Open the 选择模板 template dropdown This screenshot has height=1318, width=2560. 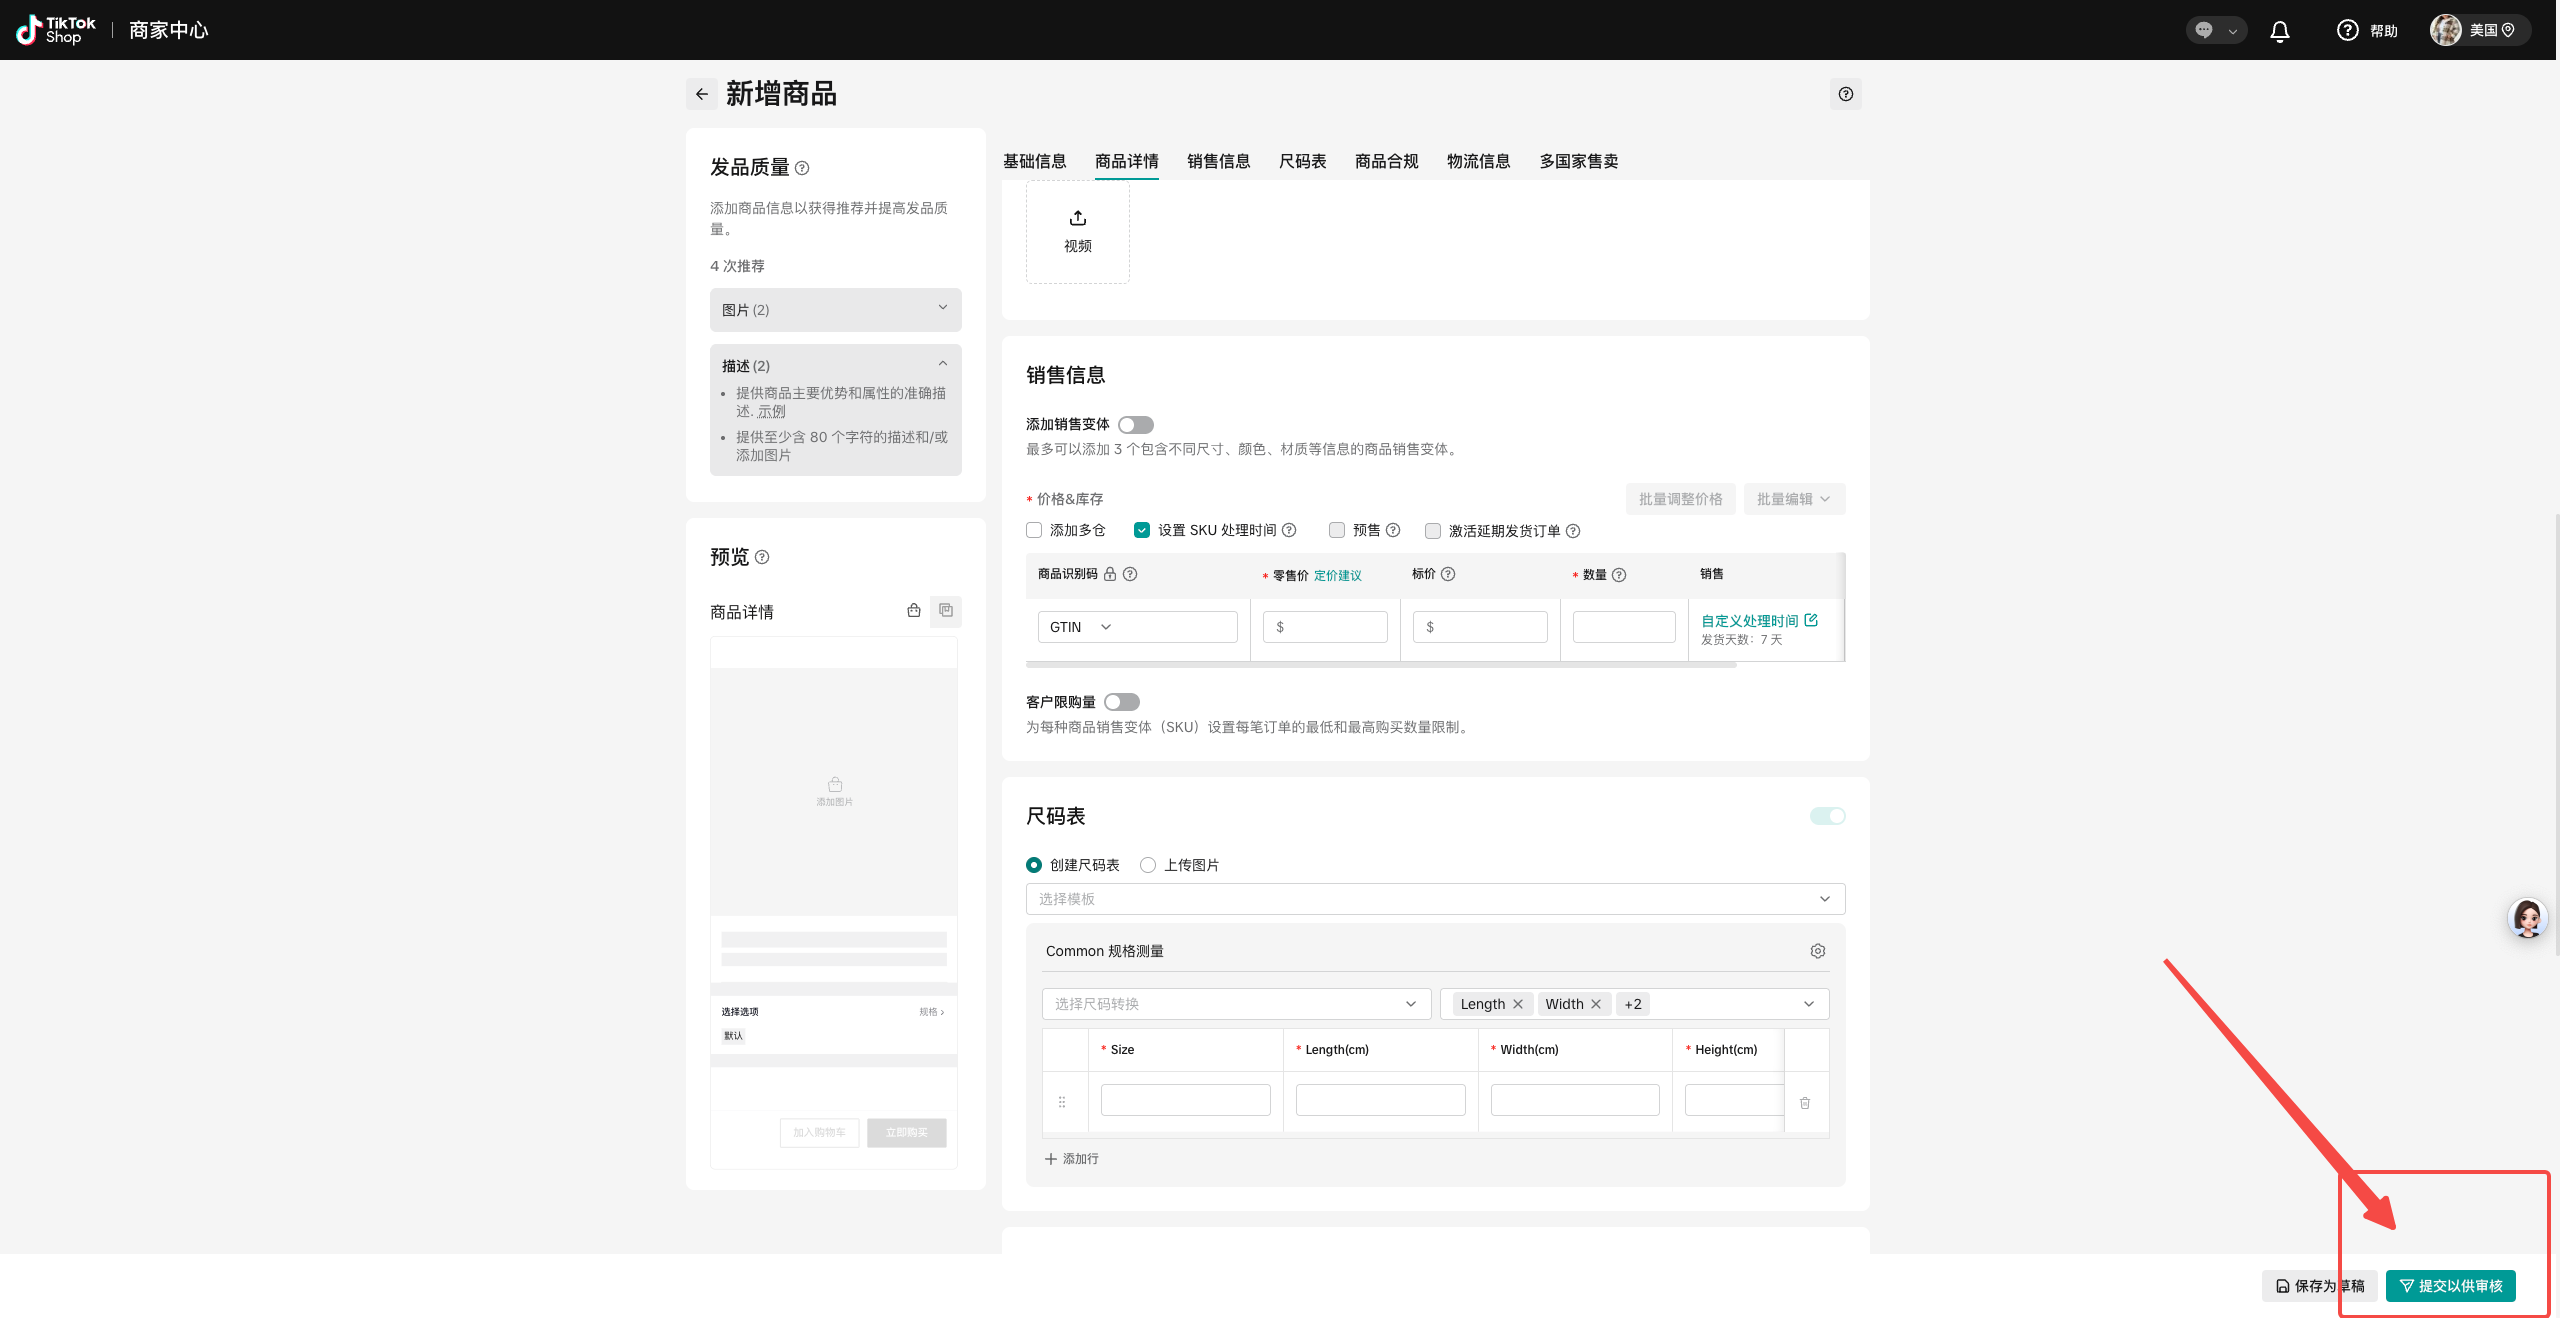point(1434,899)
